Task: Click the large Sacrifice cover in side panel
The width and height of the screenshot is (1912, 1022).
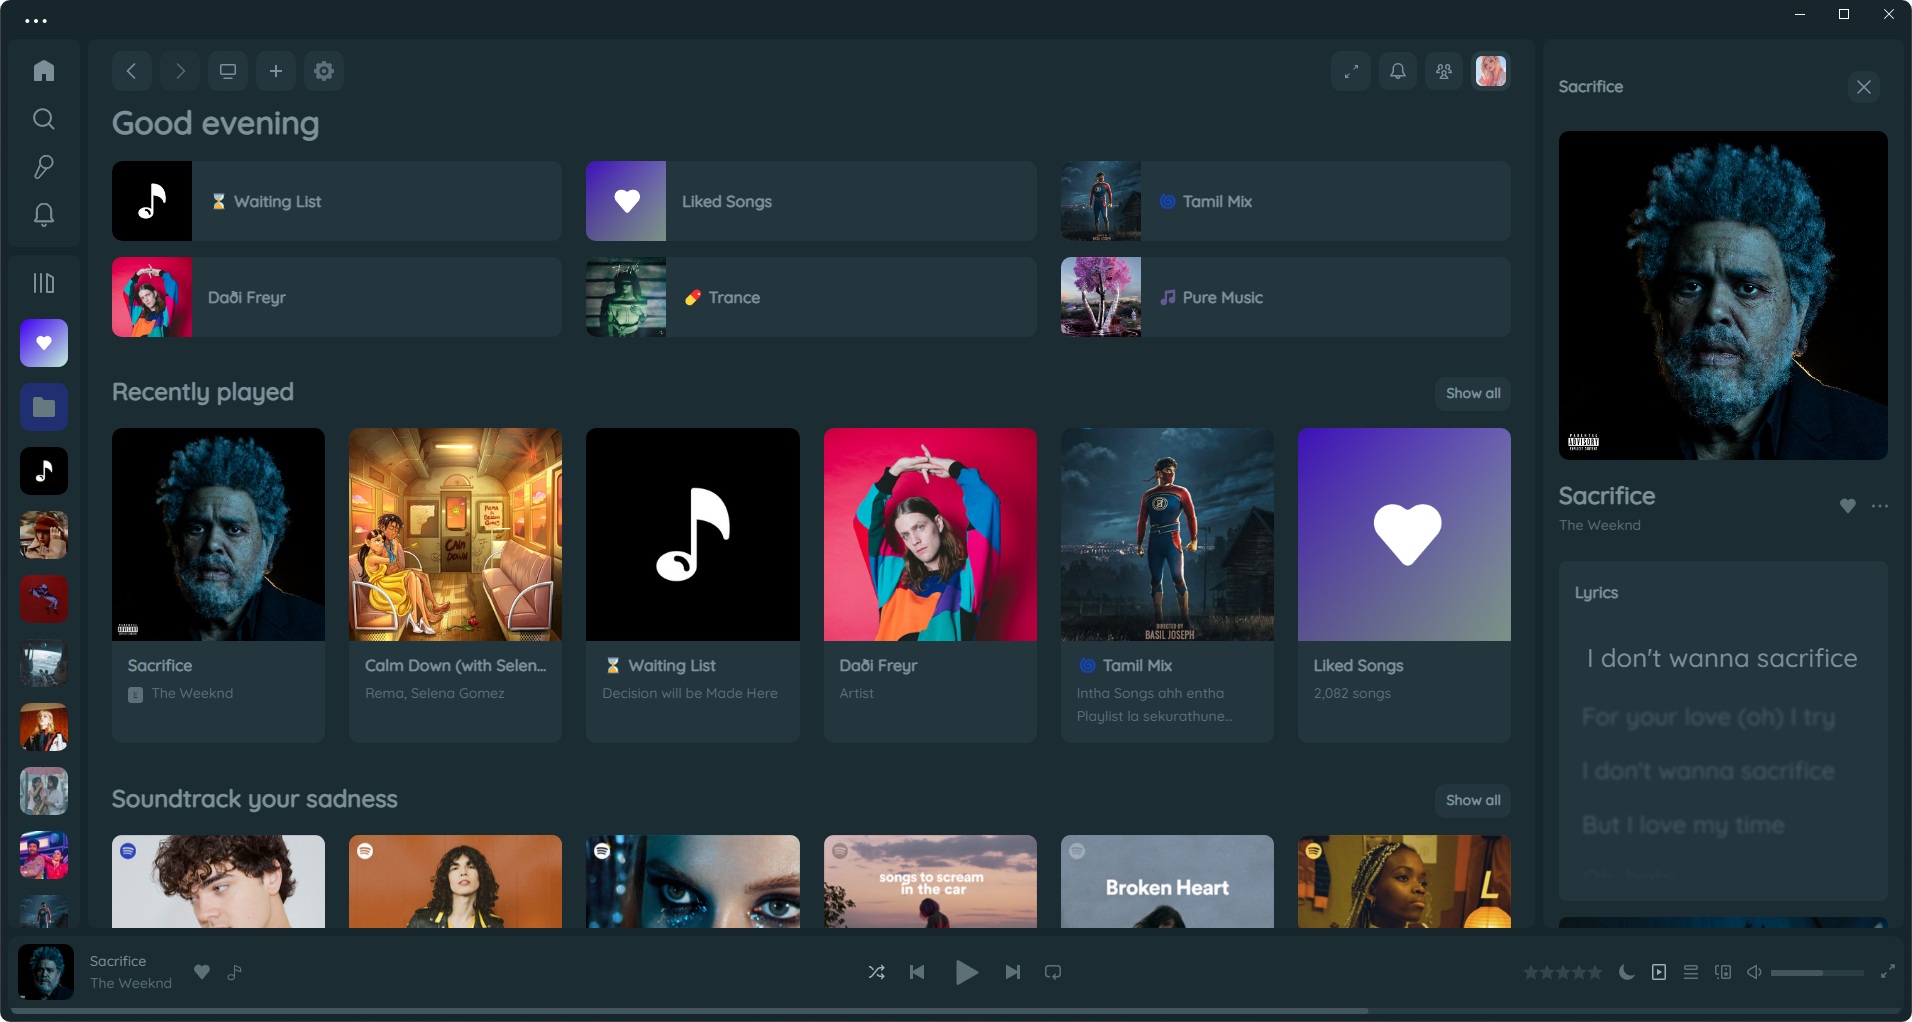Action: 1723,295
